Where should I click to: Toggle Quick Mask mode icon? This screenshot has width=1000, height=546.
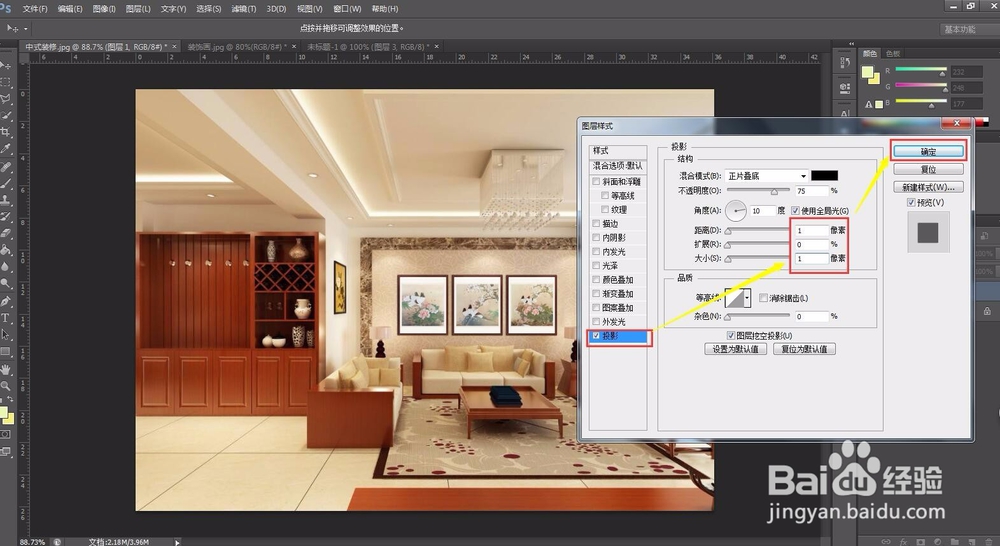pyautogui.click(x=5, y=434)
